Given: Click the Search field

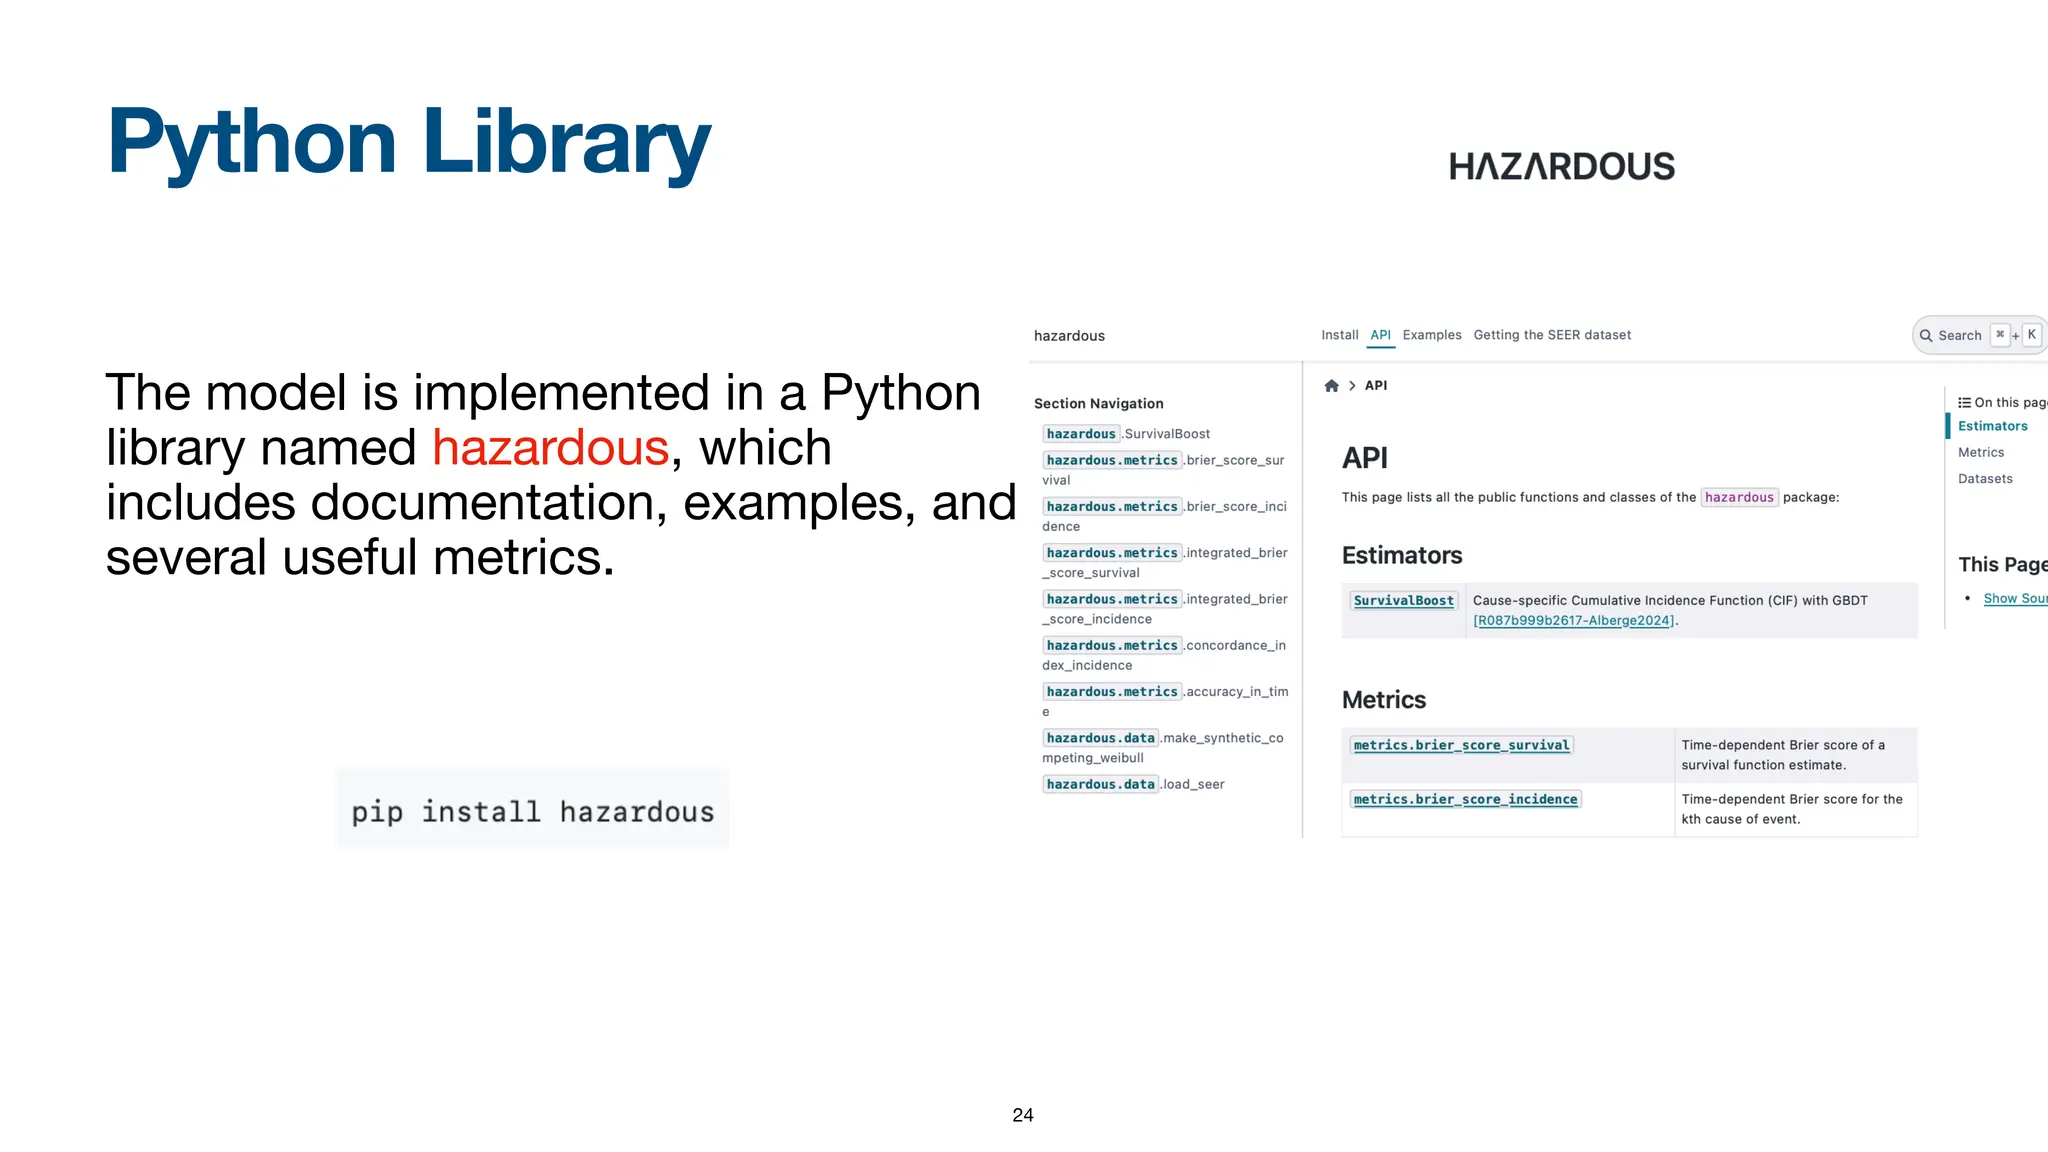Looking at the screenshot, I should point(1980,336).
